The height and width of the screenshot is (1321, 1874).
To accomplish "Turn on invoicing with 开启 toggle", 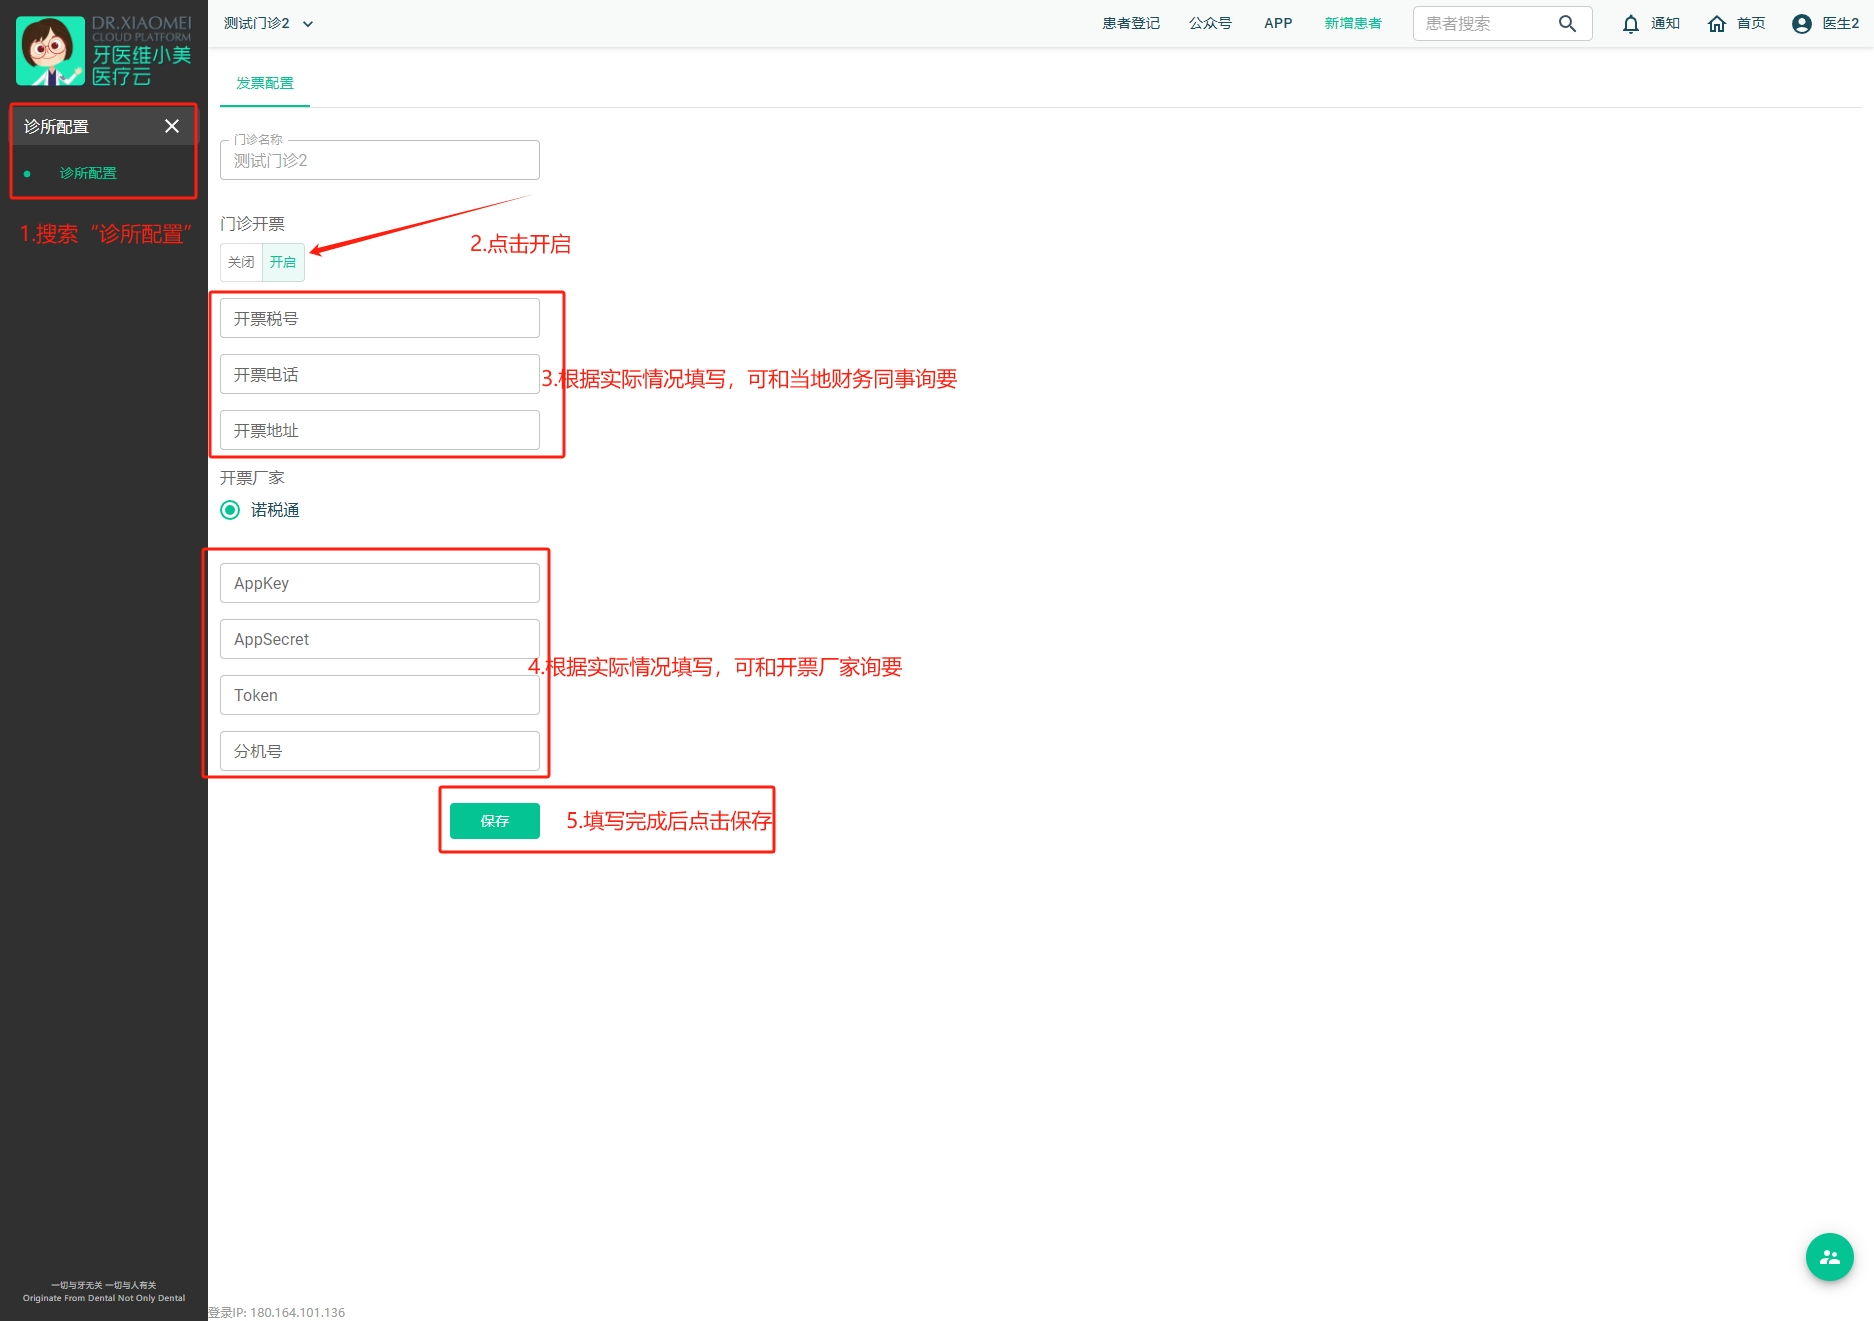I will pos(283,262).
